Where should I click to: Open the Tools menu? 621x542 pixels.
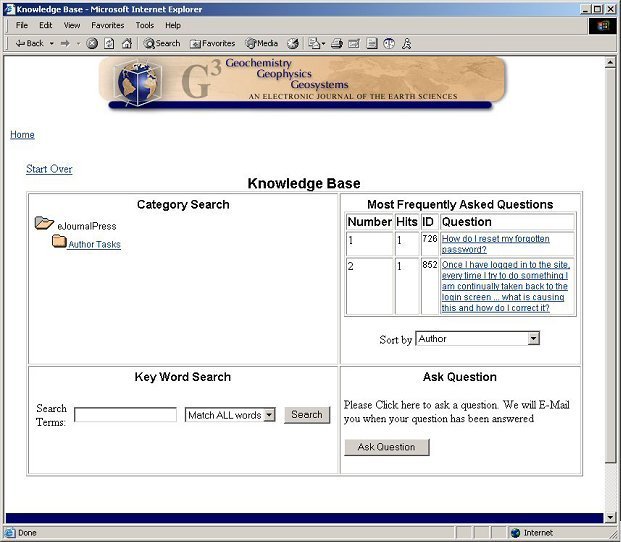point(145,25)
